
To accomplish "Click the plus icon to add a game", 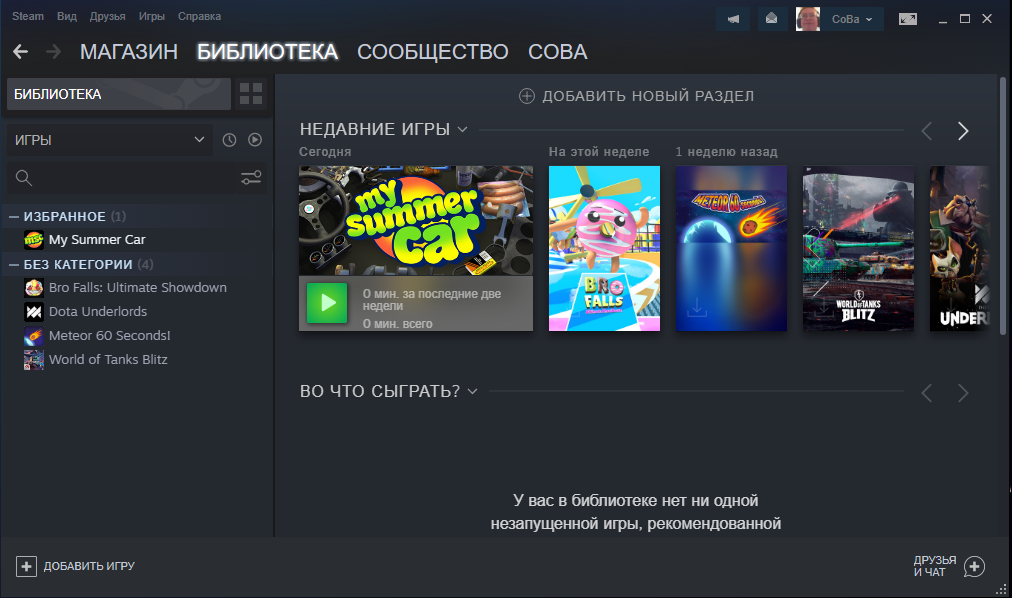I will 26,566.
